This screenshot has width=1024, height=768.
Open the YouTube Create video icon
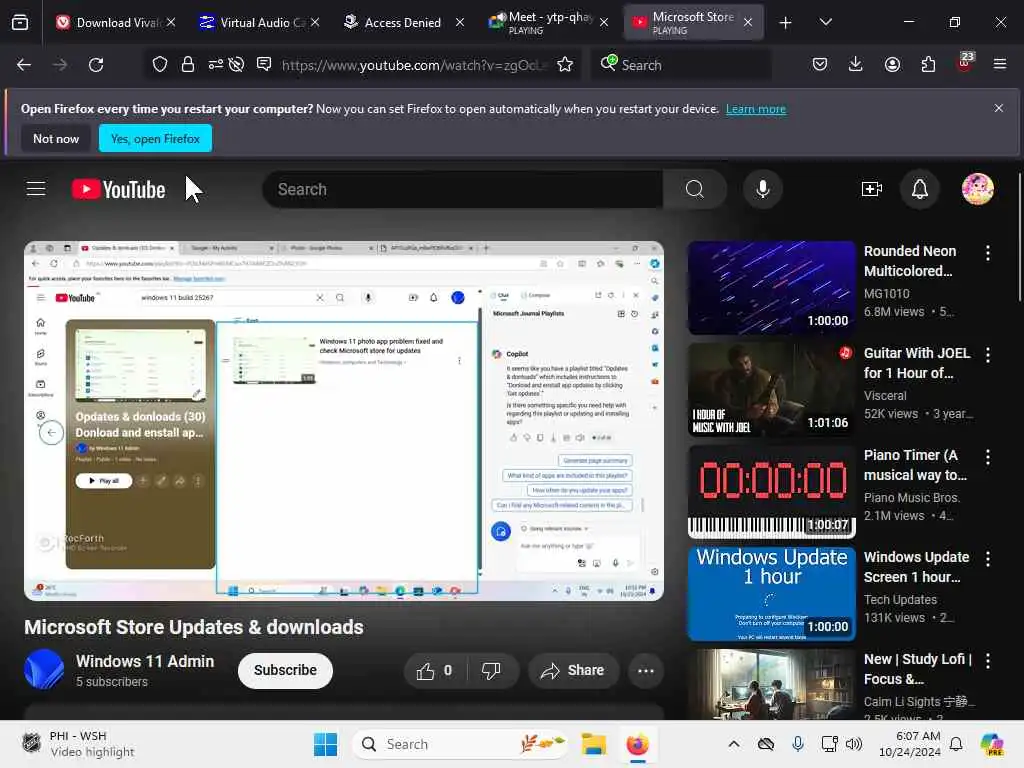pyautogui.click(x=872, y=189)
